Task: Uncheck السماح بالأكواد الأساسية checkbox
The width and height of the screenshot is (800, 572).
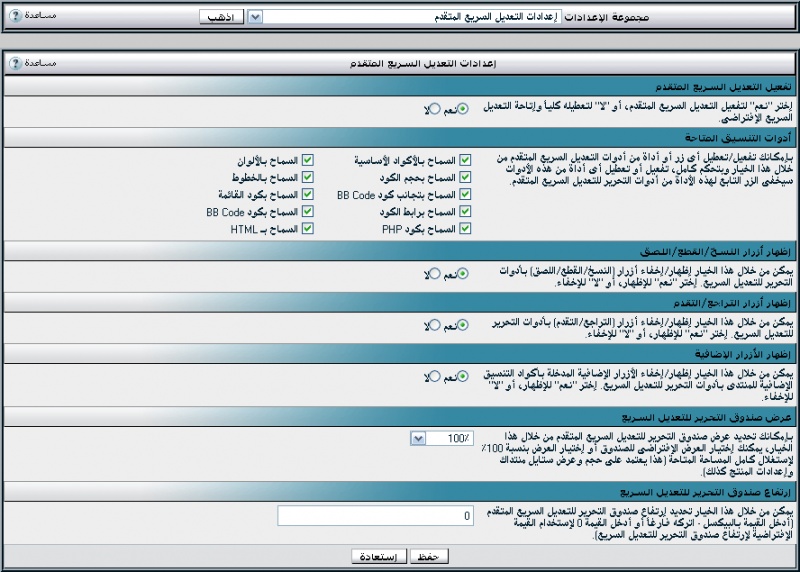Action: click(x=465, y=160)
